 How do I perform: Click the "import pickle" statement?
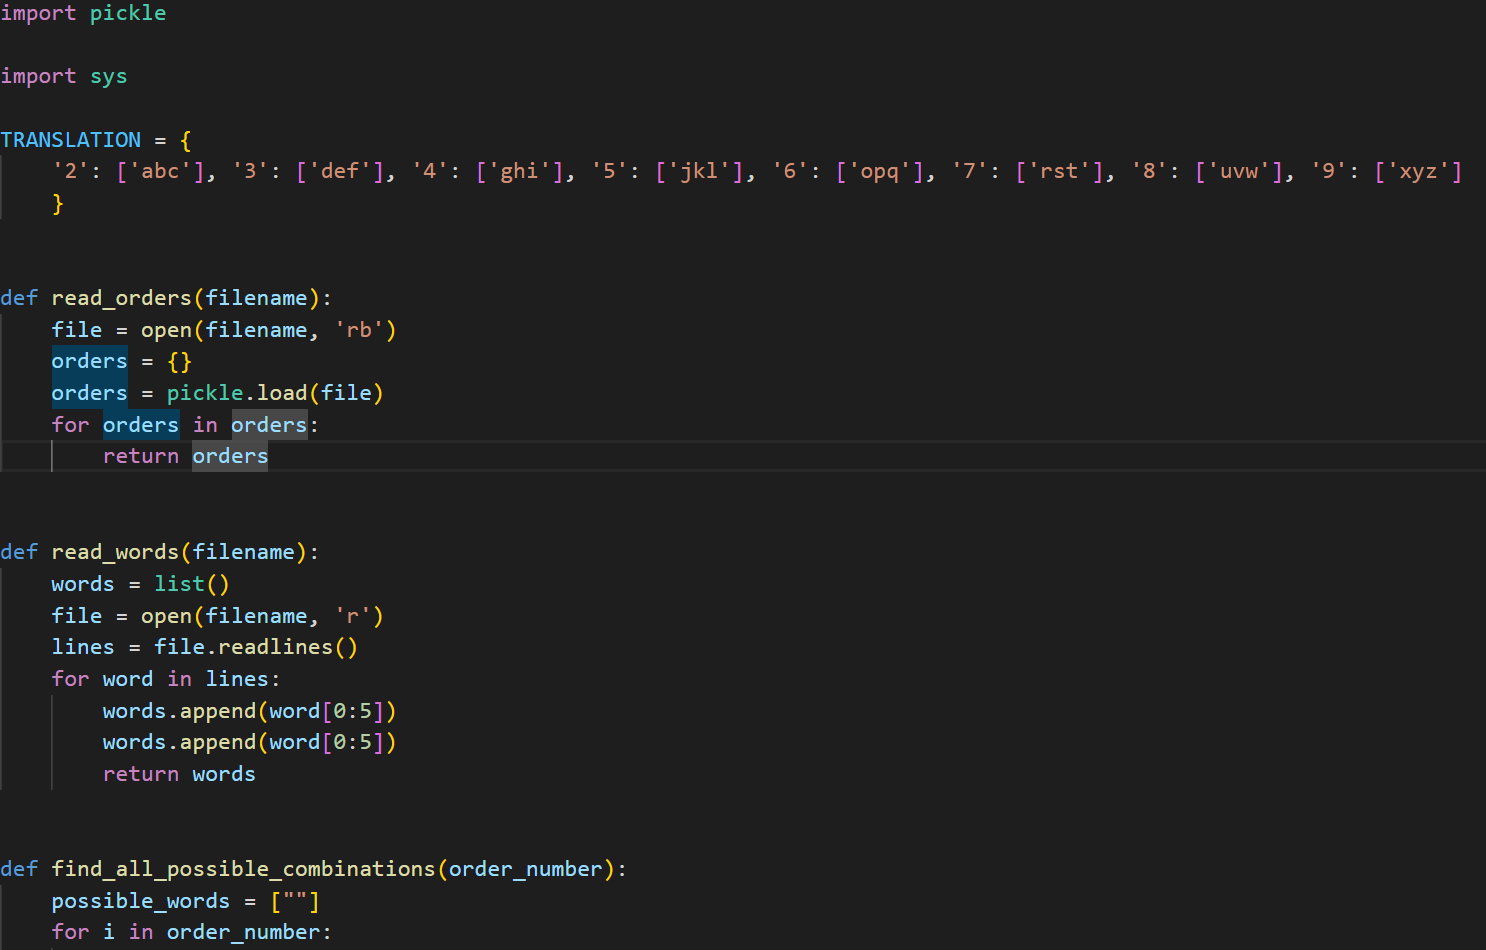click(x=83, y=13)
